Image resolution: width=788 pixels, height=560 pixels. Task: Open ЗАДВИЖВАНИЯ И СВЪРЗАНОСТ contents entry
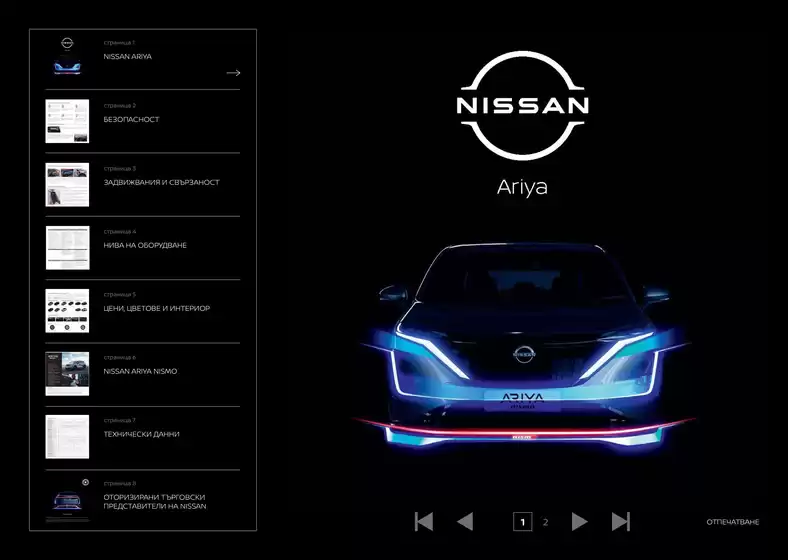161,182
